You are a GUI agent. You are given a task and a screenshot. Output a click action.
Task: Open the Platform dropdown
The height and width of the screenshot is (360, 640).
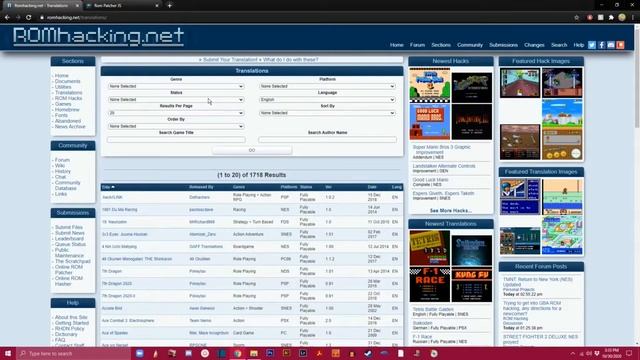[327, 86]
